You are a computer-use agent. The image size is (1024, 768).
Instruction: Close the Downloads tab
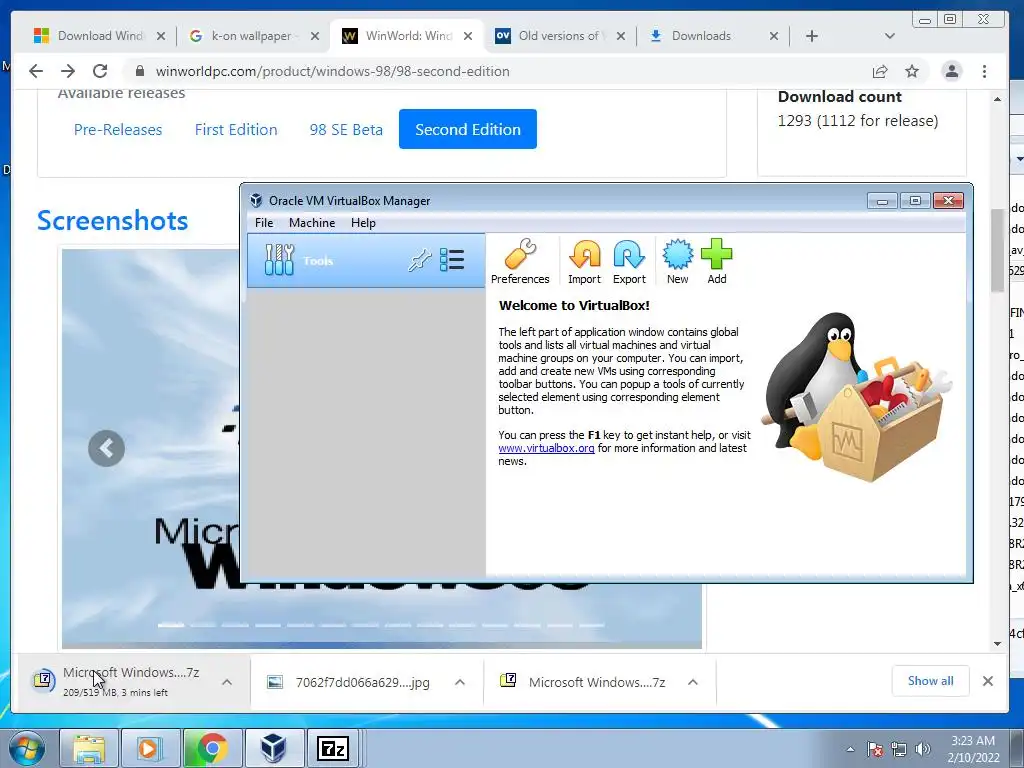click(x=773, y=36)
